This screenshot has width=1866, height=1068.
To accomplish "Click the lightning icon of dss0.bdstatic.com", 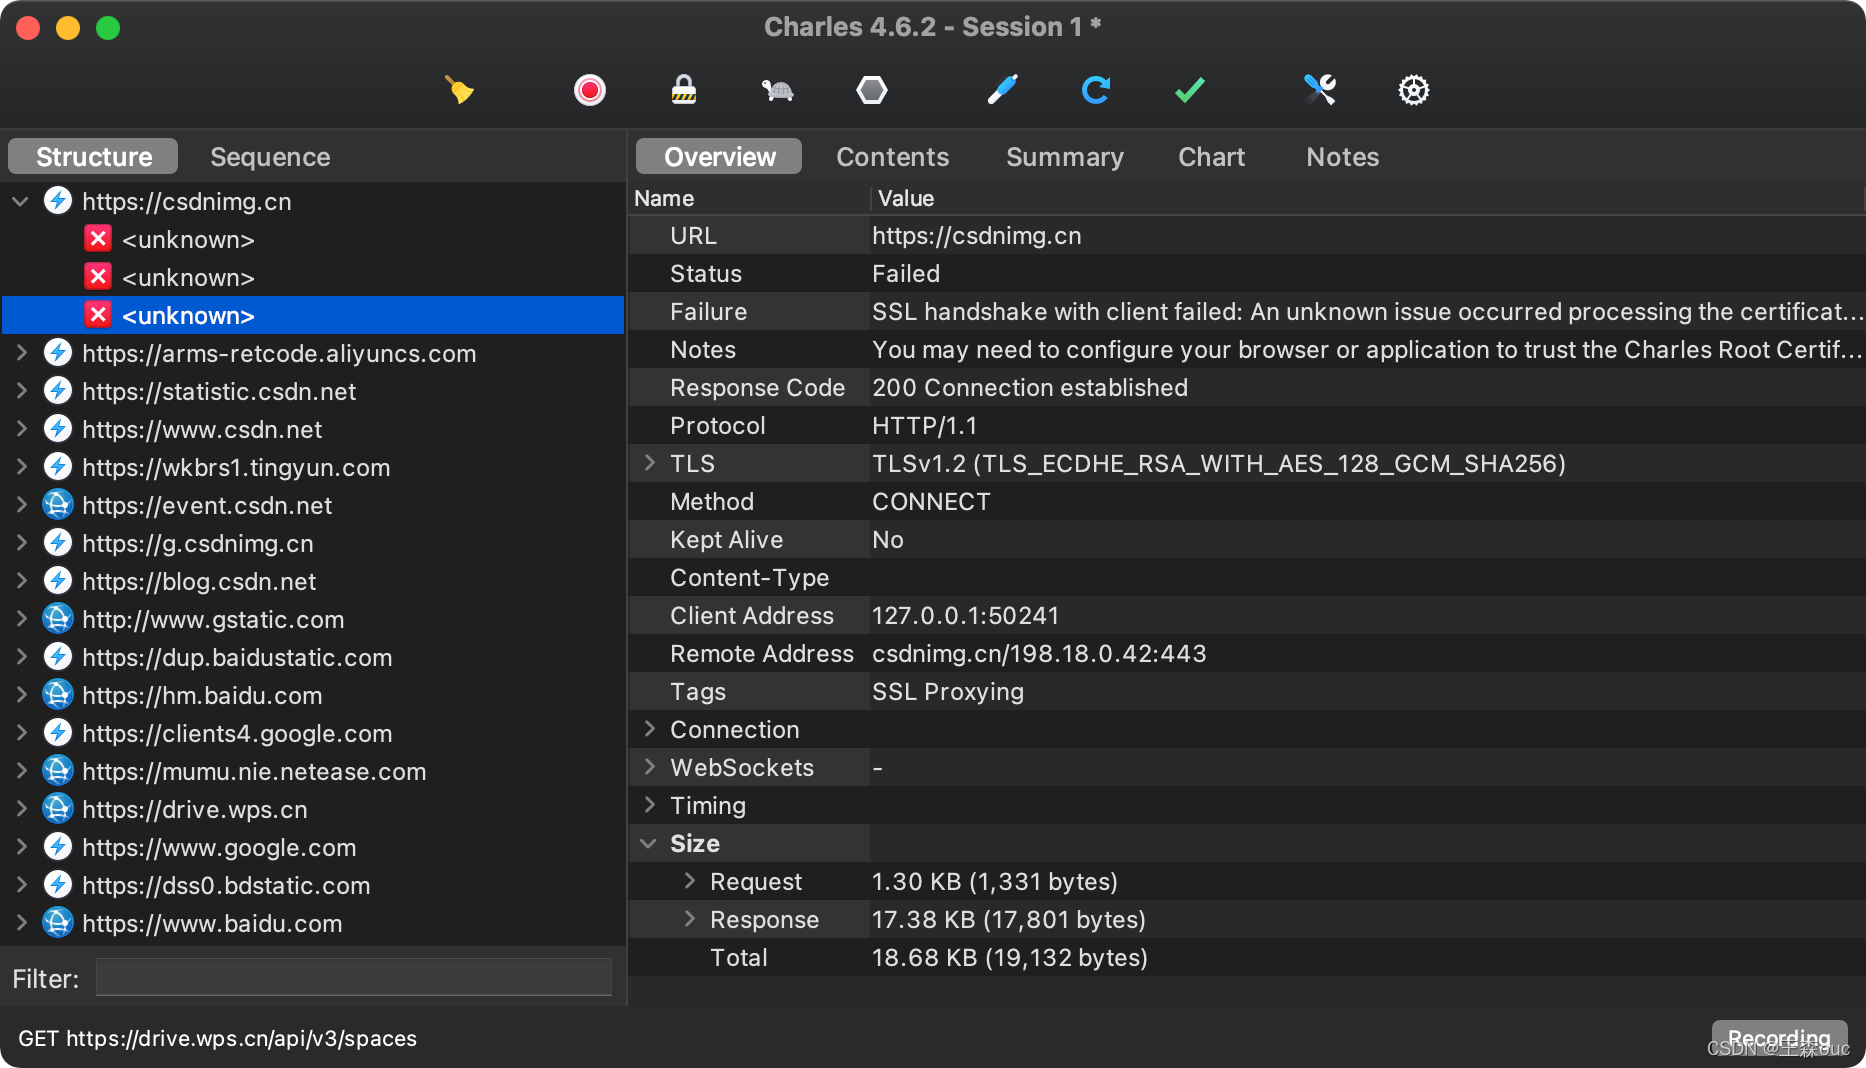I will 58,885.
